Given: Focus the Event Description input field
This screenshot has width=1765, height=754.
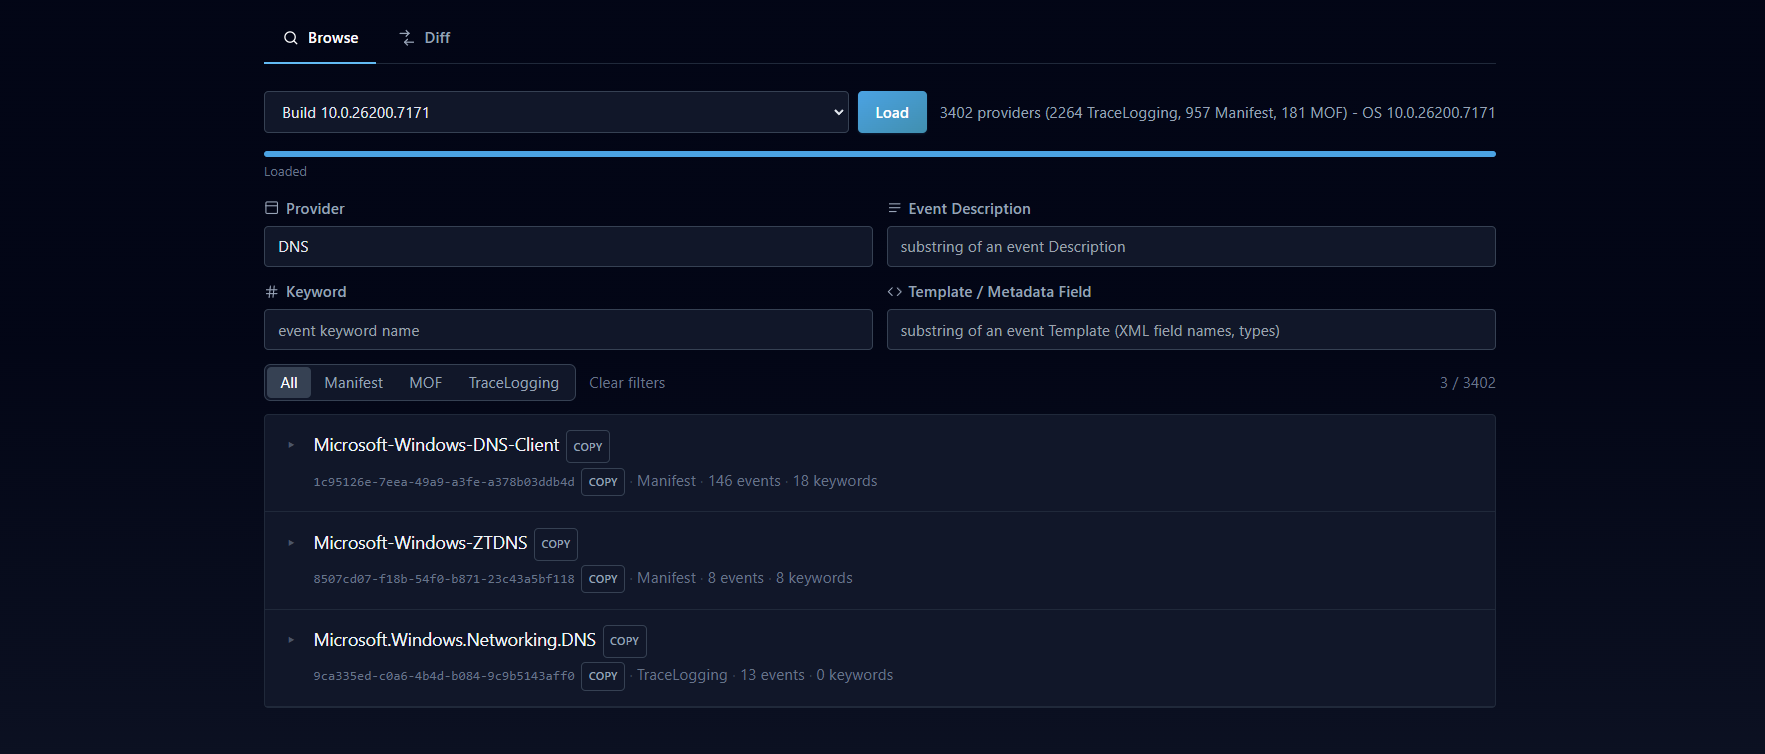Looking at the screenshot, I should 1191,246.
